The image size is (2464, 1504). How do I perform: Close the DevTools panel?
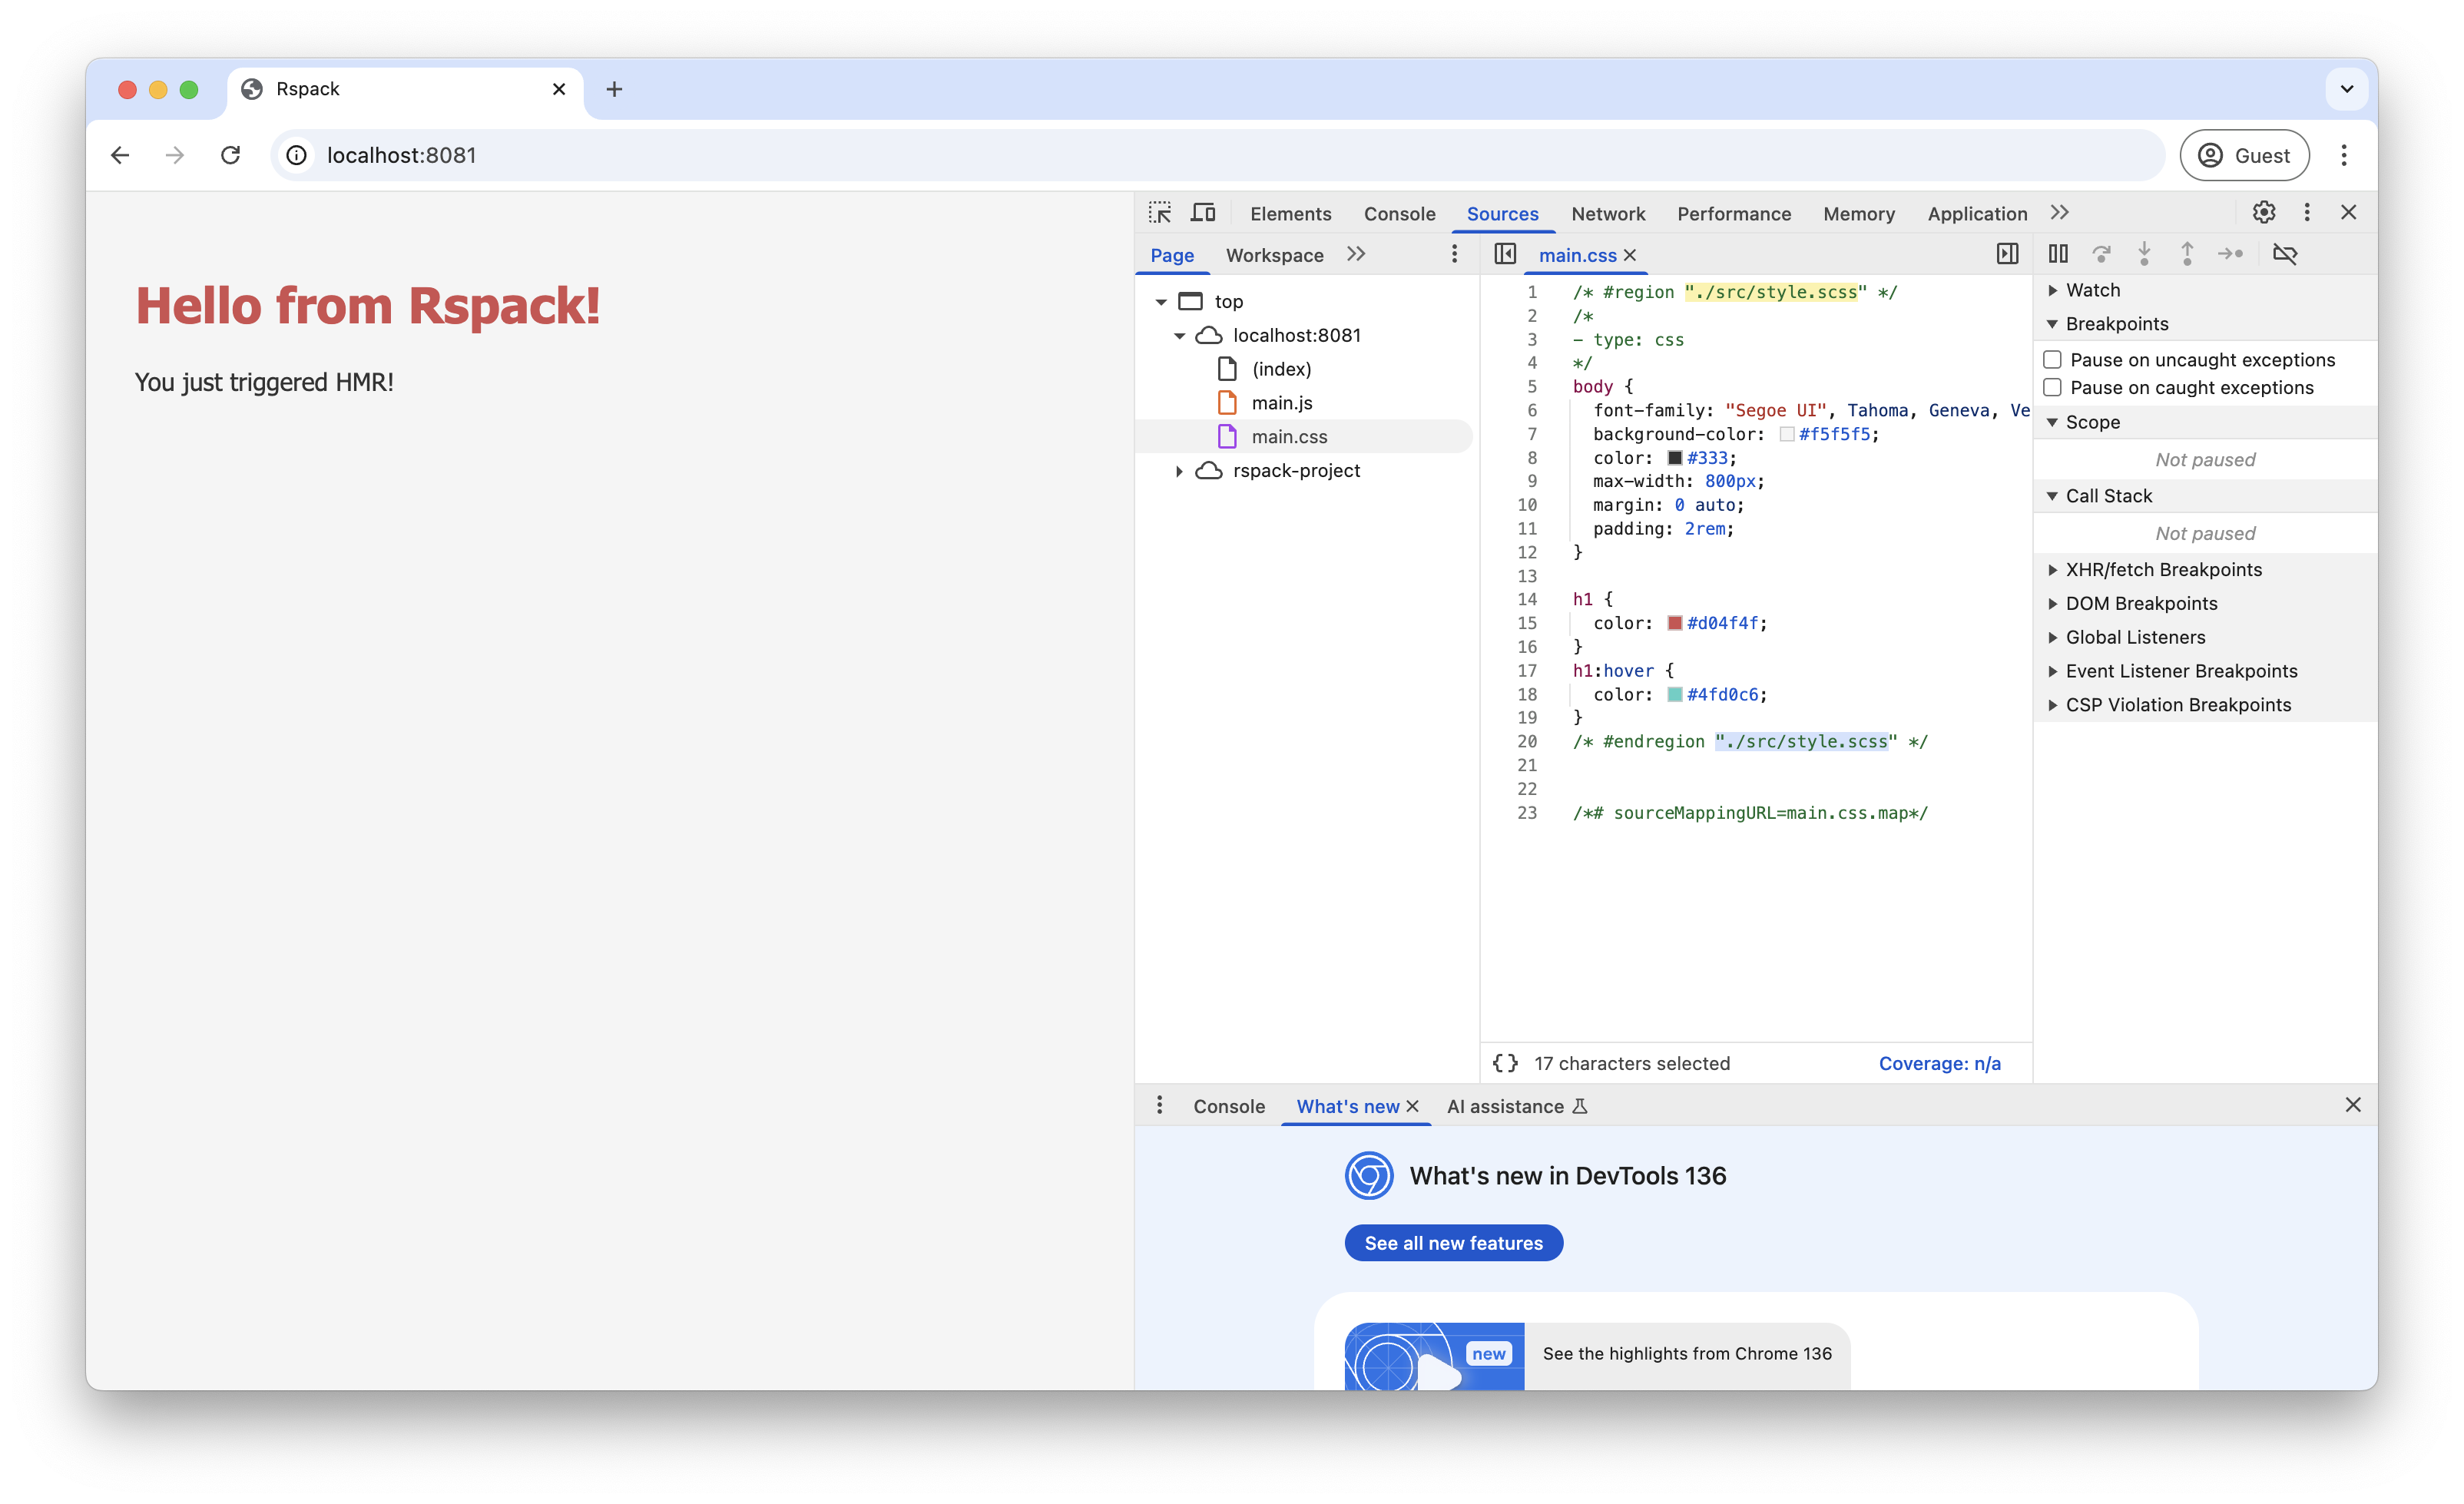point(2349,213)
